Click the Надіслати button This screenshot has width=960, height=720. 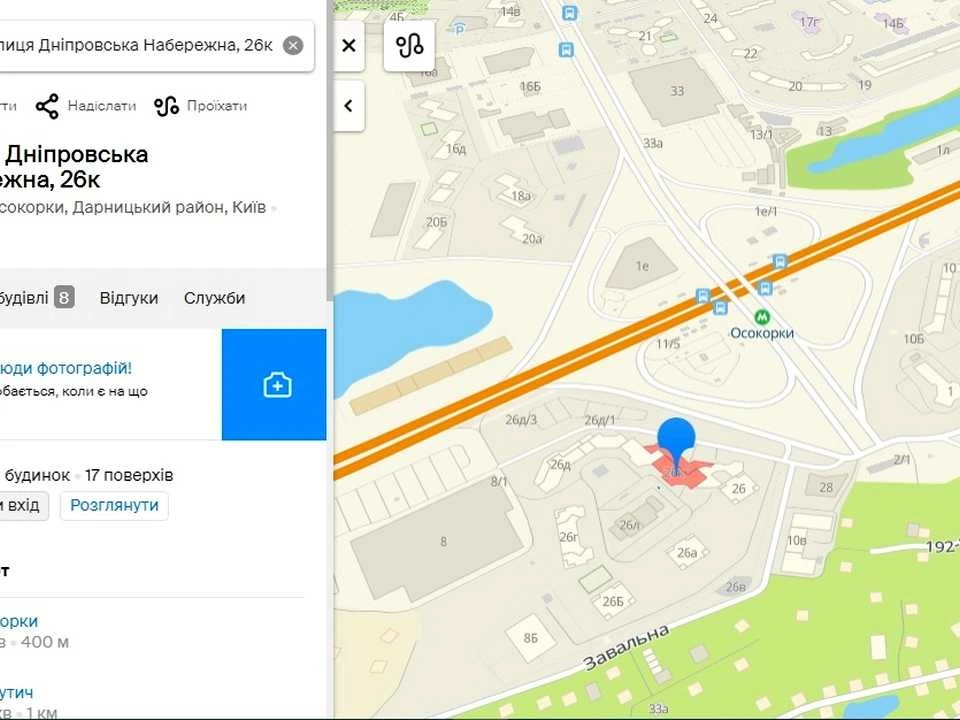click(86, 106)
